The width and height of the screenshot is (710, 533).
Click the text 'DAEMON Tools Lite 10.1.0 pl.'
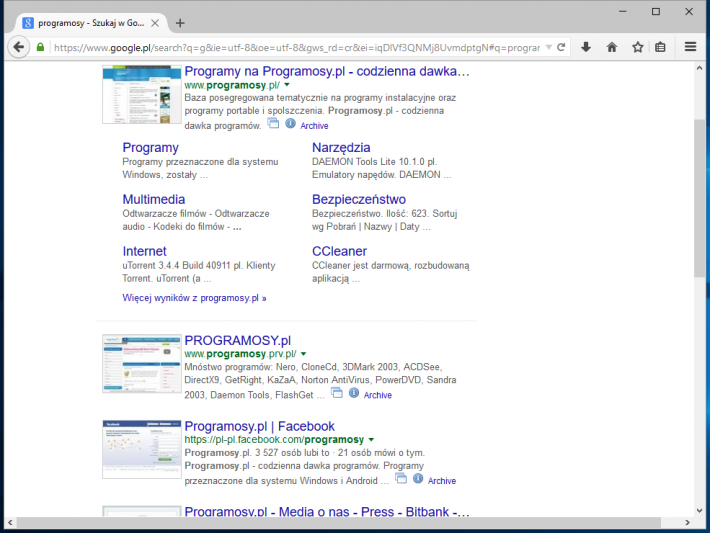click(x=374, y=162)
